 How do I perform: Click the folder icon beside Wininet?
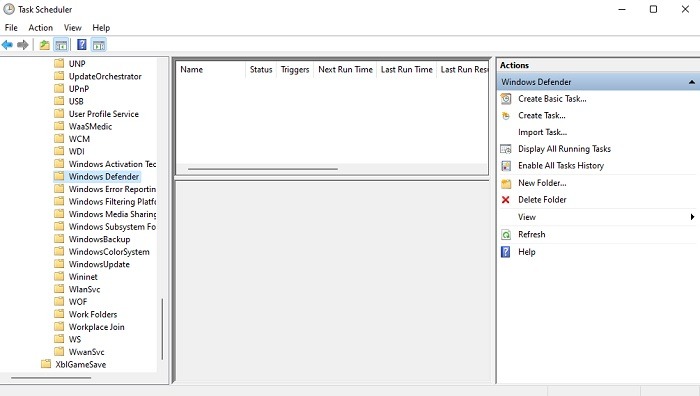click(59, 276)
